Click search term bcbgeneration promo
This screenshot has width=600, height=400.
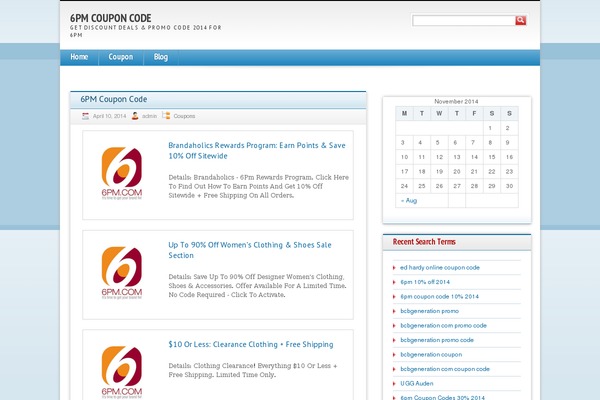tap(429, 311)
